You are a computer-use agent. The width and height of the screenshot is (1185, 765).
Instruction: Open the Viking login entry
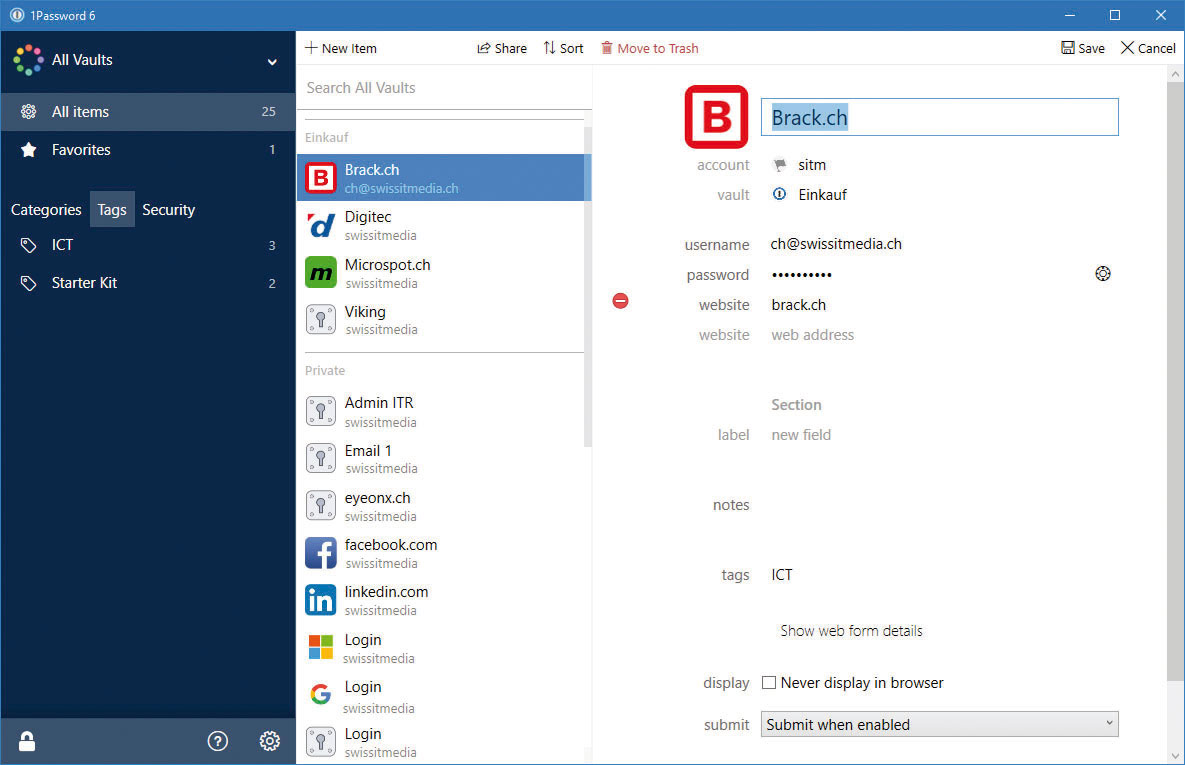tap(441, 320)
